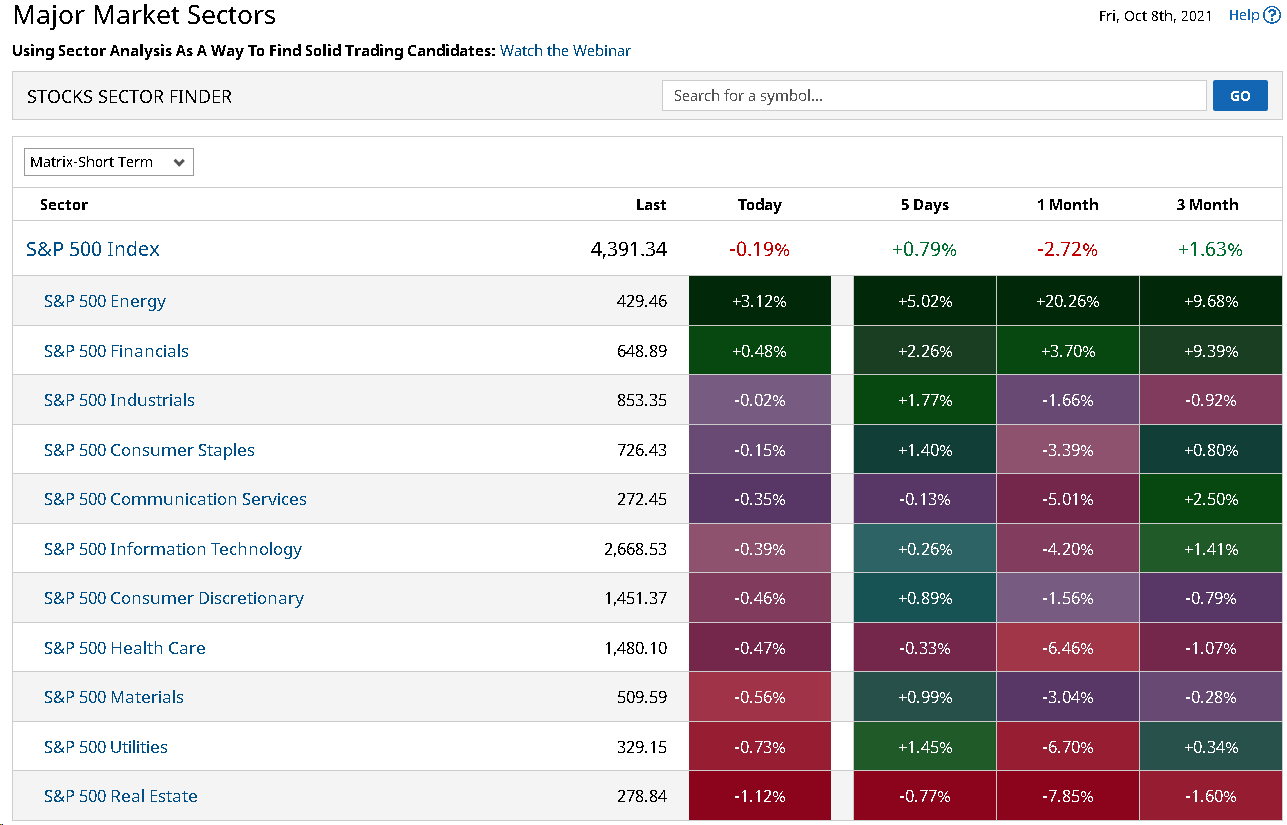Click the Help text link
This screenshot has width=1287, height=825.
pyautogui.click(x=1244, y=15)
